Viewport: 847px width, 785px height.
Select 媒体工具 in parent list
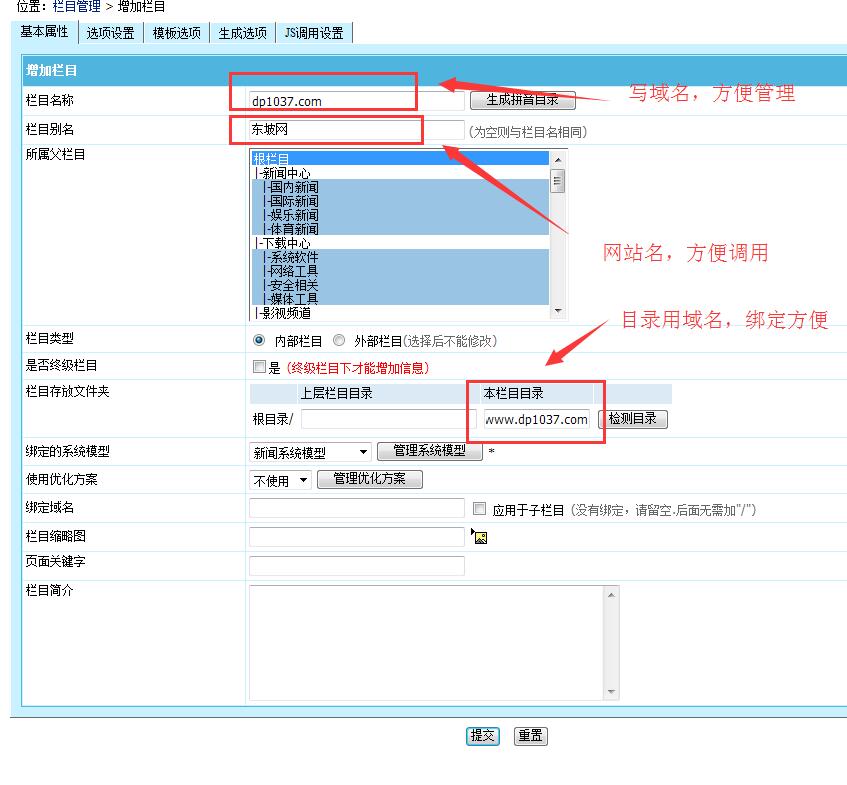pyautogui.click(x=400, y=298)
